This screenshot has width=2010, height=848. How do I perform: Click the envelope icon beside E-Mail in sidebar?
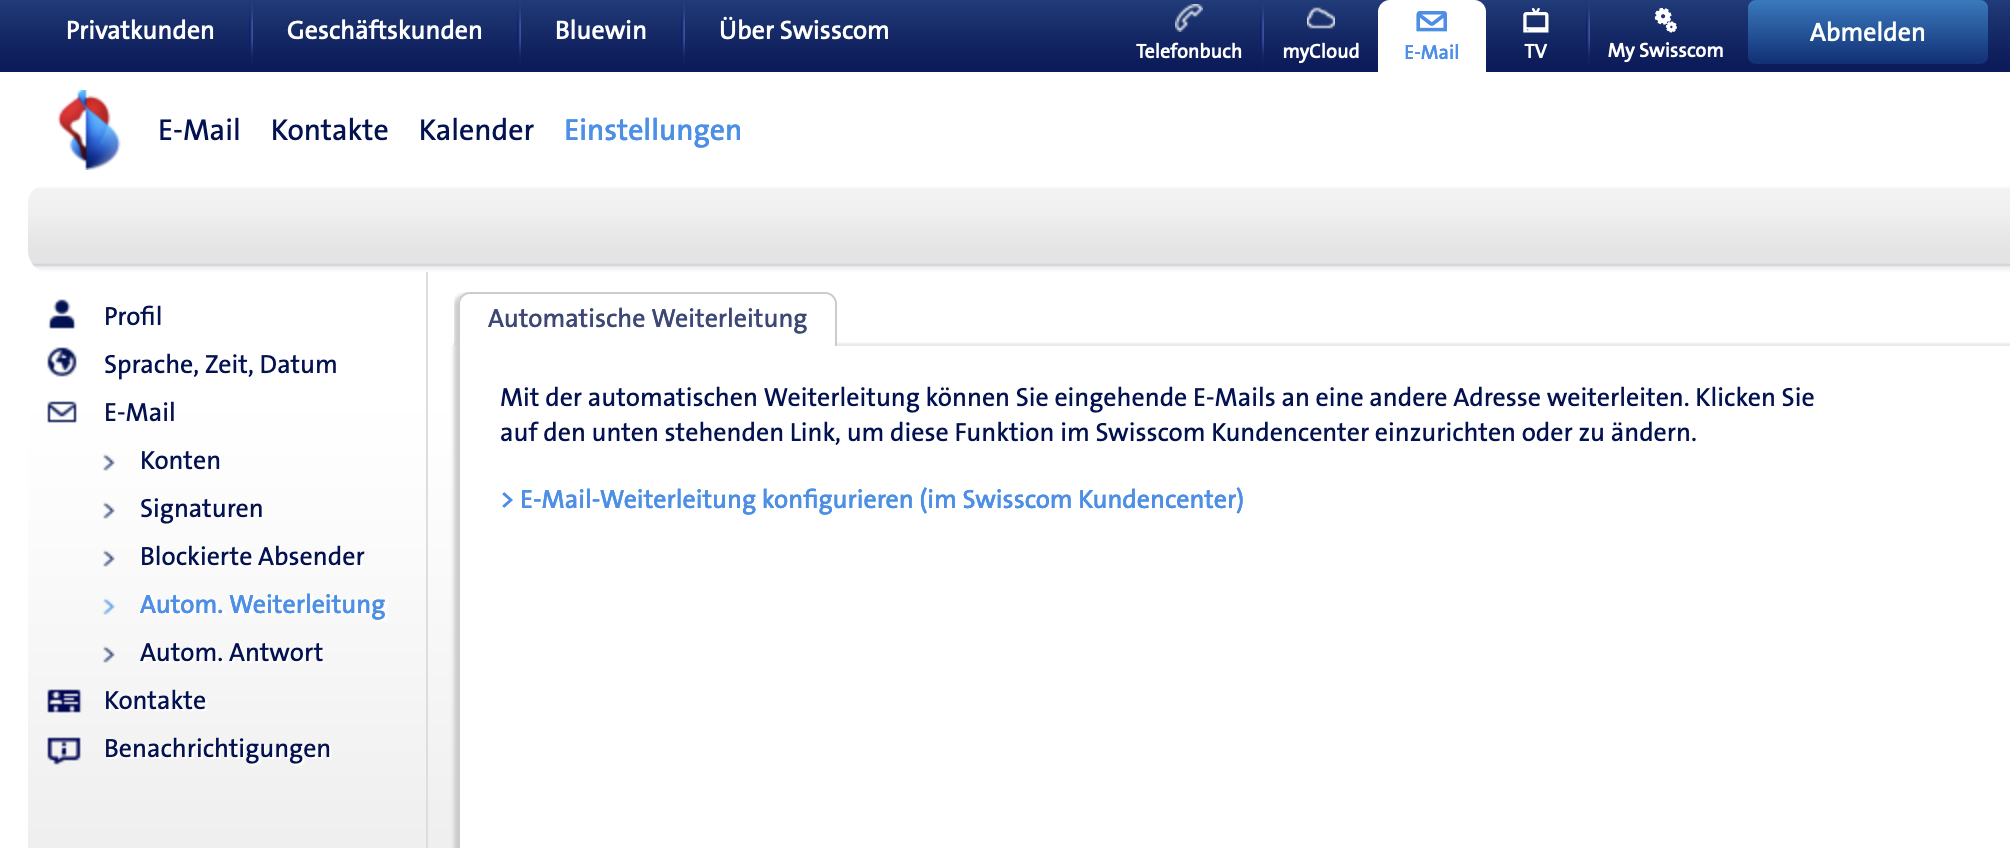[62, 412]
